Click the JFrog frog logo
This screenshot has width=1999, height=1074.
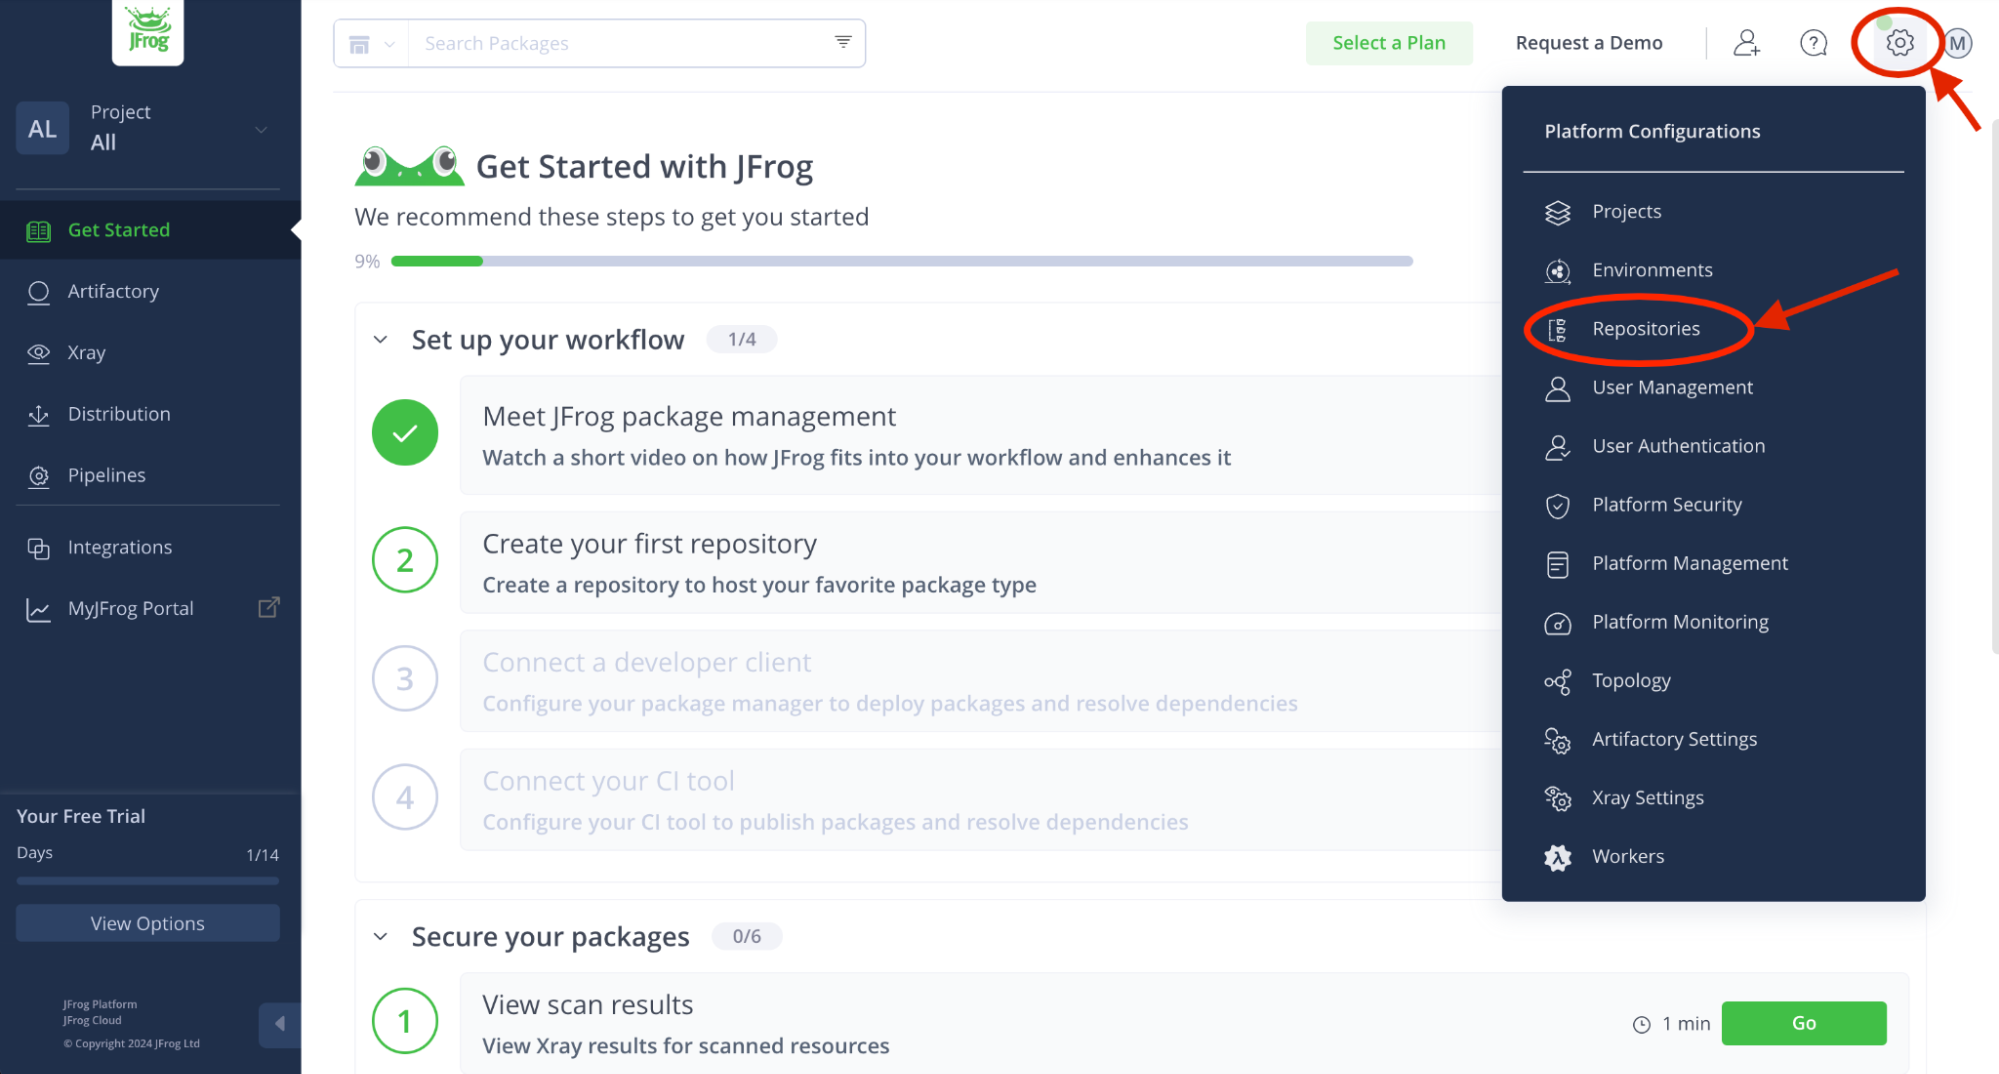pyautogui.click(x=147, y=30)
